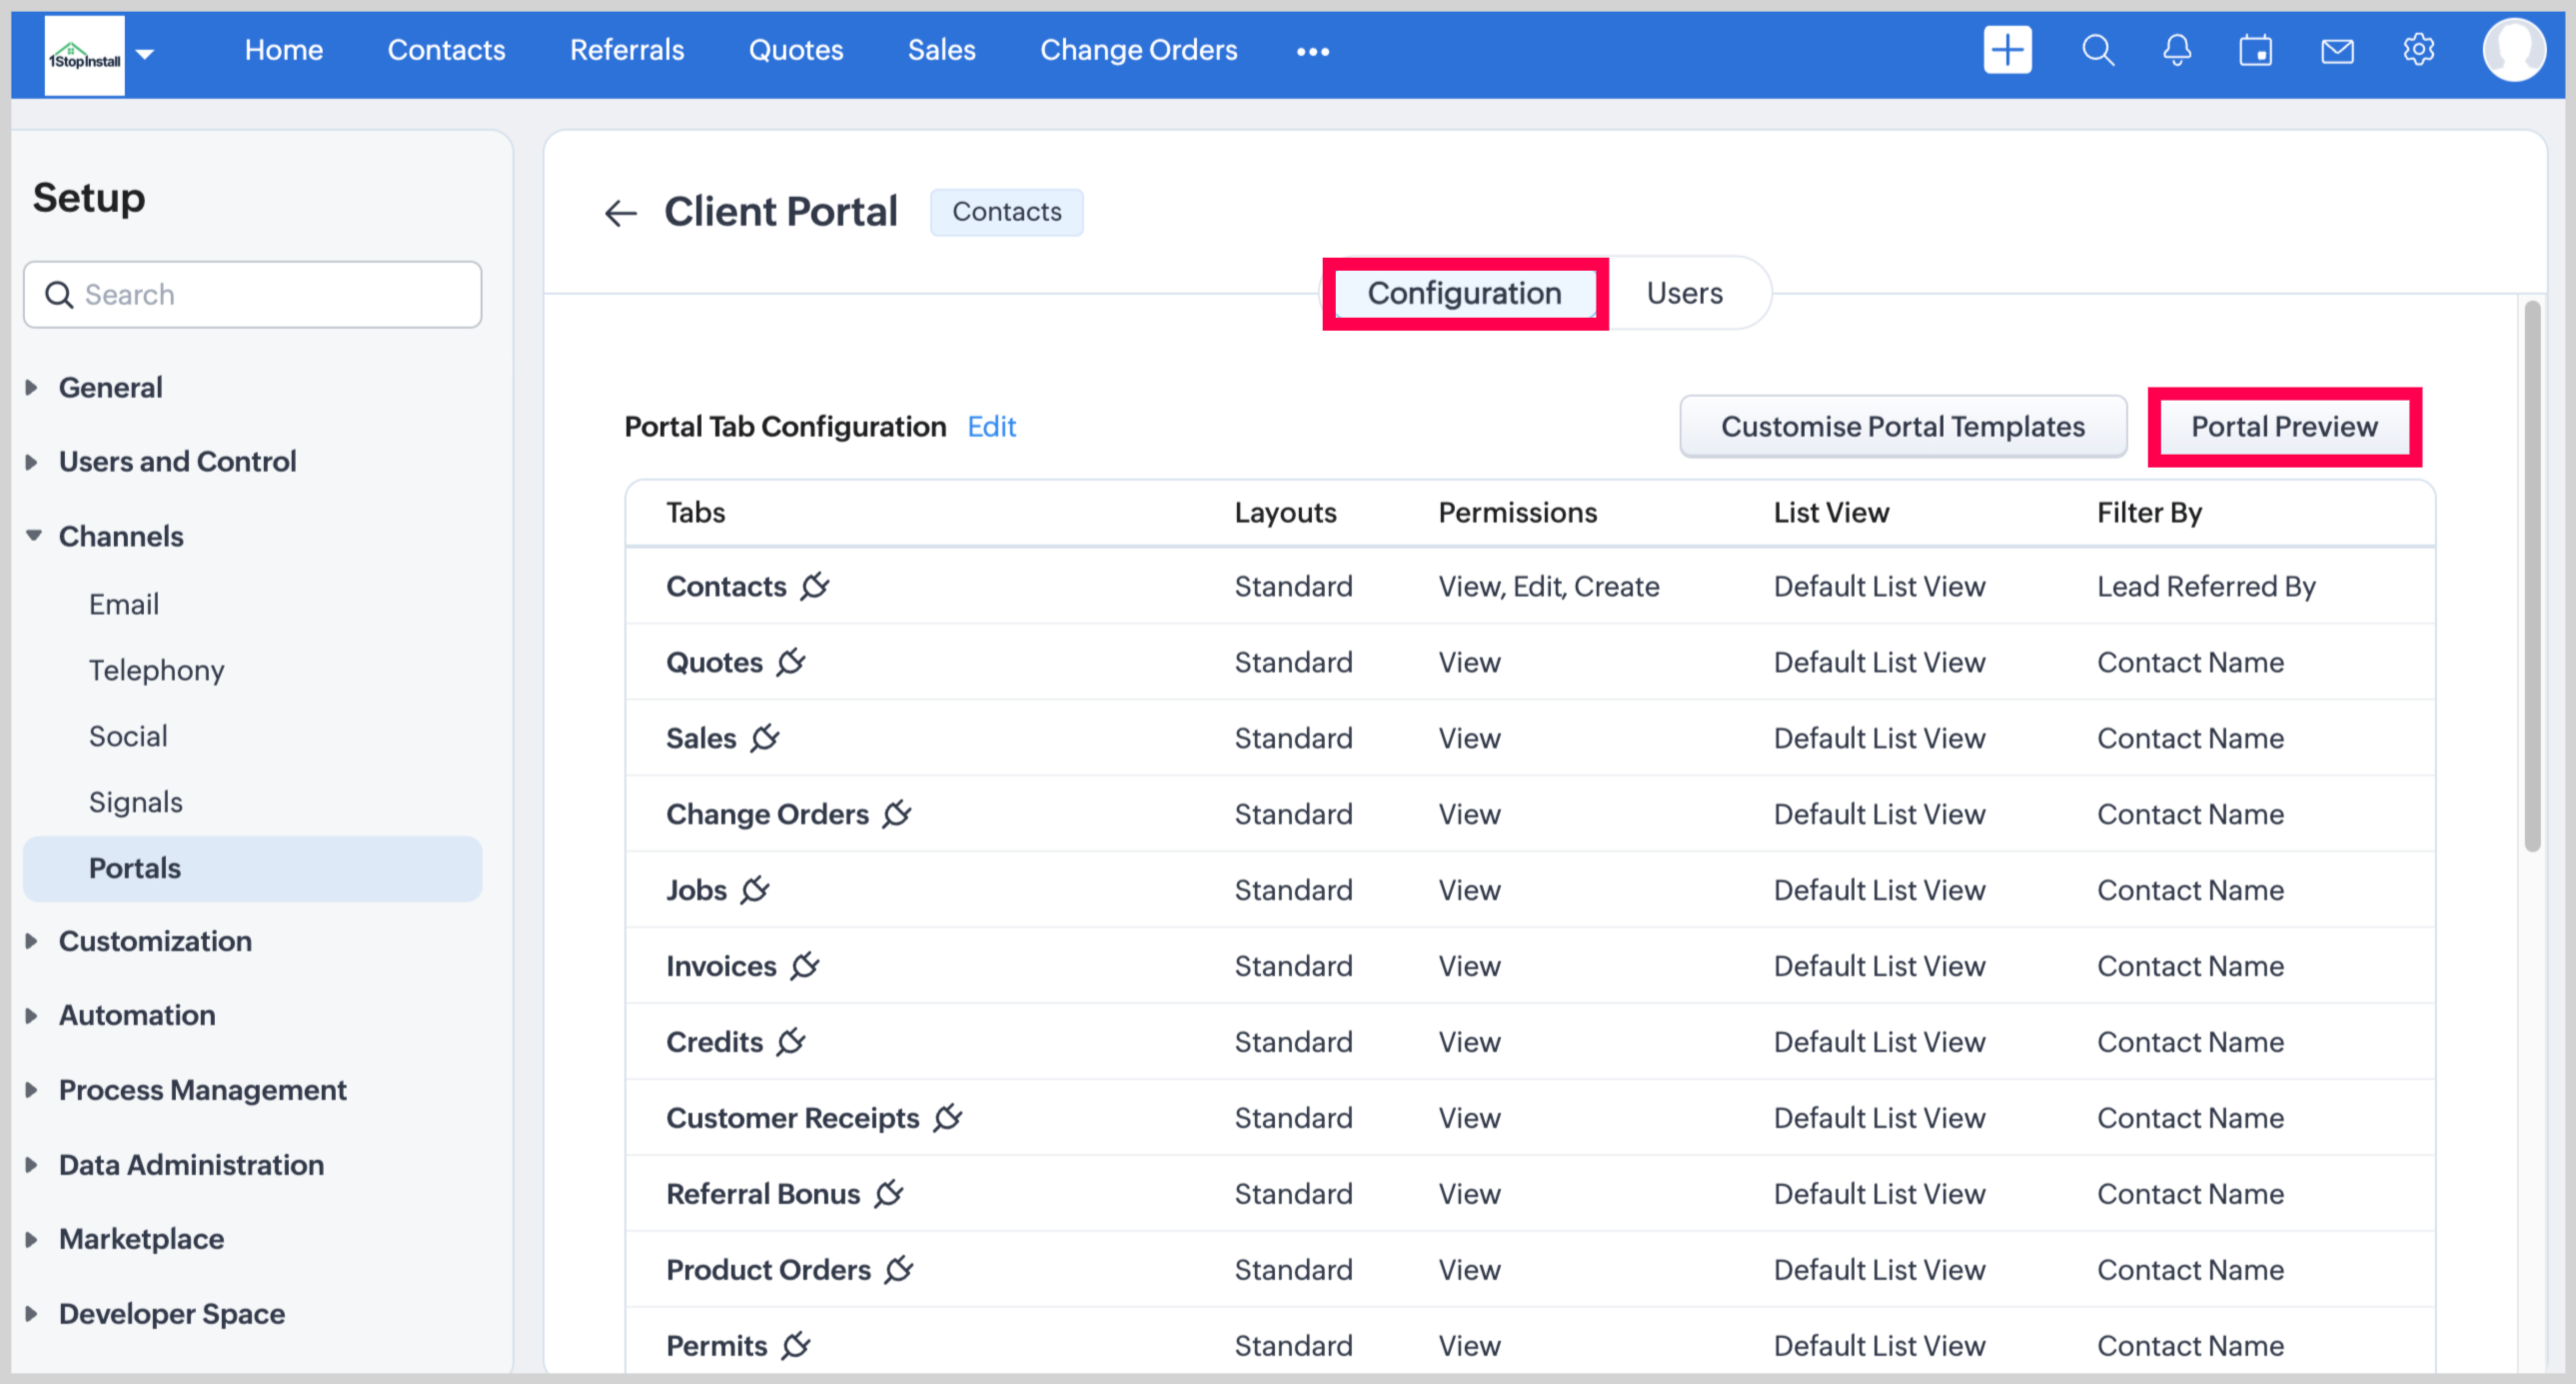Open the 1StopInstall logo dropdown arrow

coord(145,54)
